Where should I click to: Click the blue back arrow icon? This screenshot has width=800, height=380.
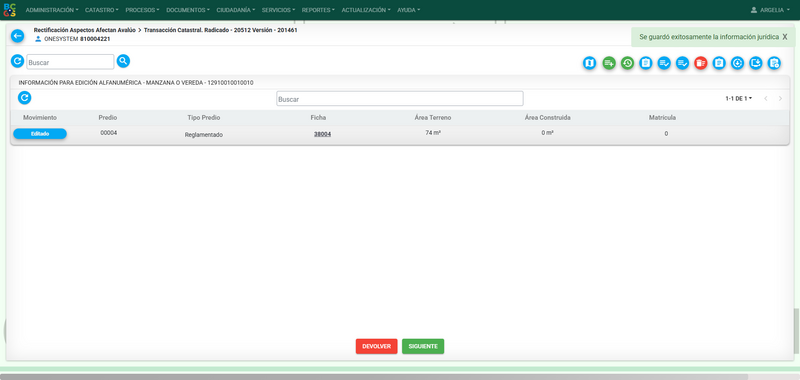[x=17, y=36]
